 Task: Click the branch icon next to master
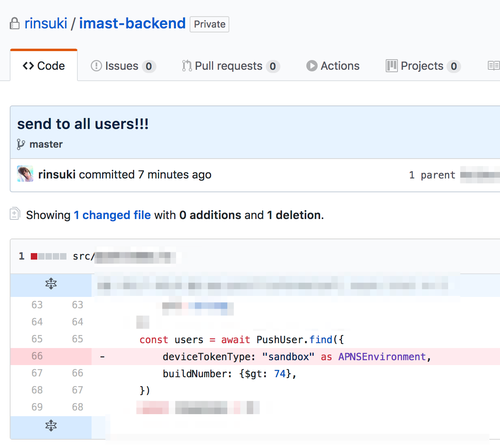pyautogui.click(x=21, y=144)
